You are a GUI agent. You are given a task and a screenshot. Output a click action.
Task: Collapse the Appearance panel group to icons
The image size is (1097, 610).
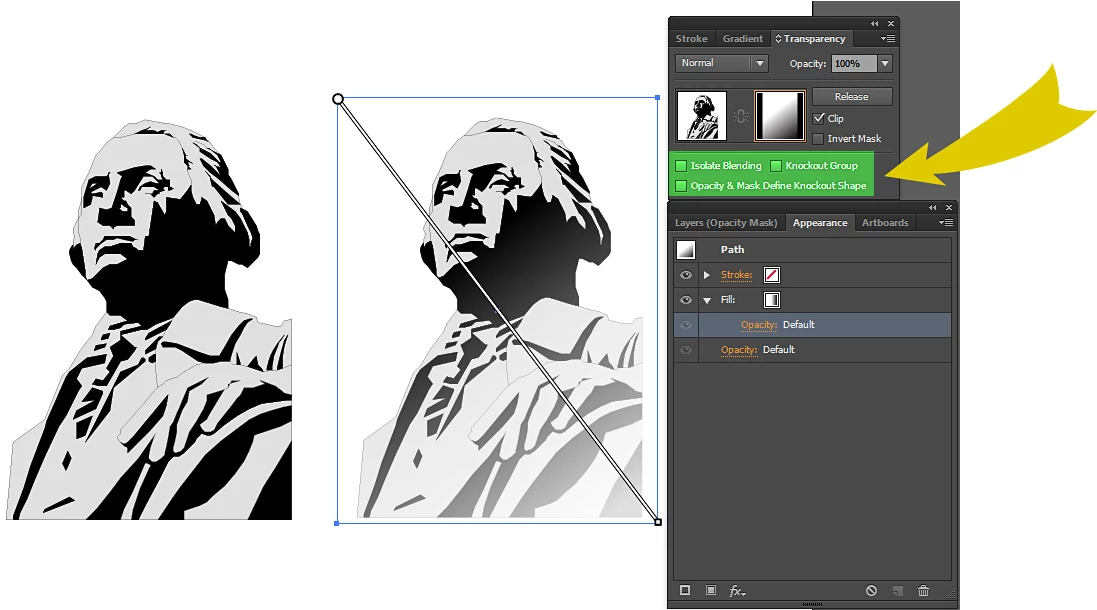(933, 208)
